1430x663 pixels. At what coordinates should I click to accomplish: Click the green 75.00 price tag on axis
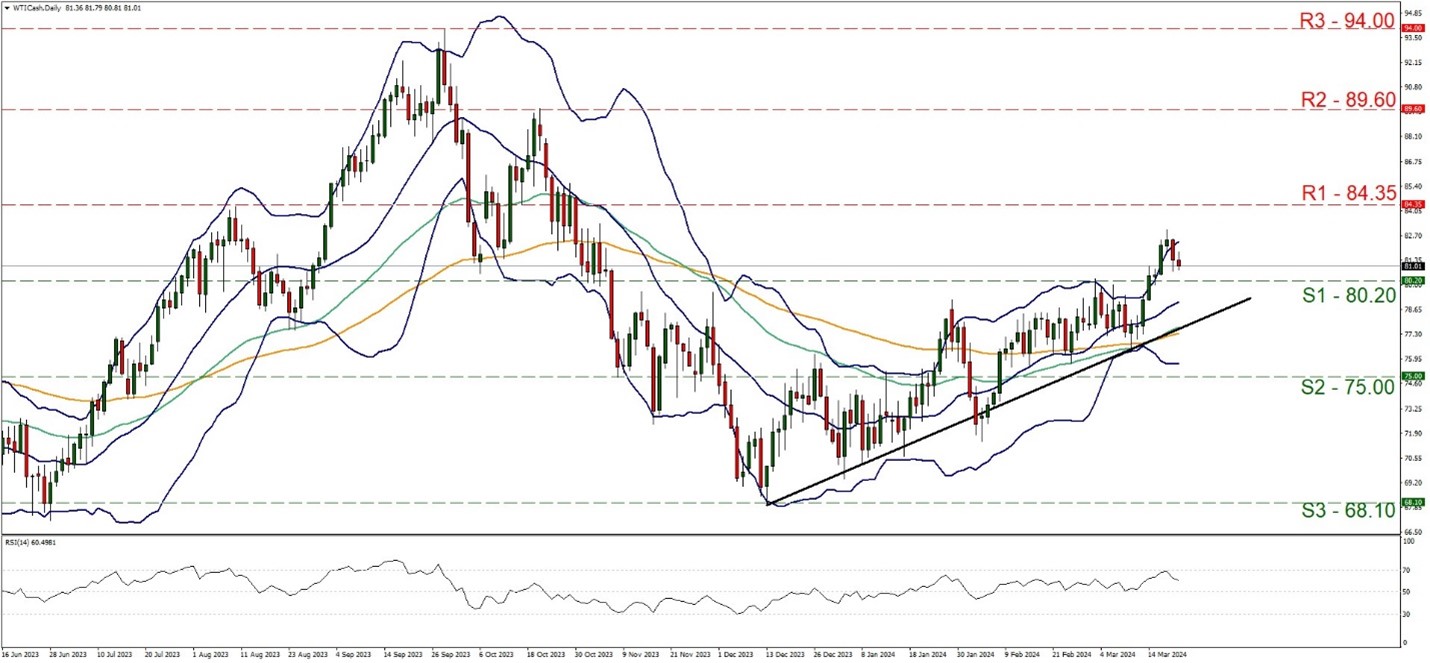coord(1413,377)
